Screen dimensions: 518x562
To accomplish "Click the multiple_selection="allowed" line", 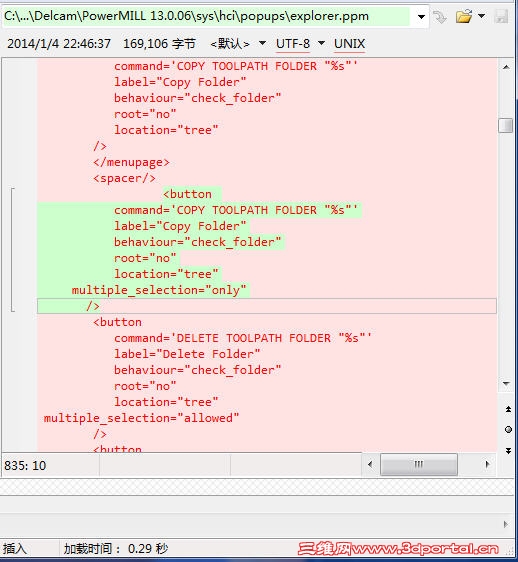I will click(x=141, y=418).
